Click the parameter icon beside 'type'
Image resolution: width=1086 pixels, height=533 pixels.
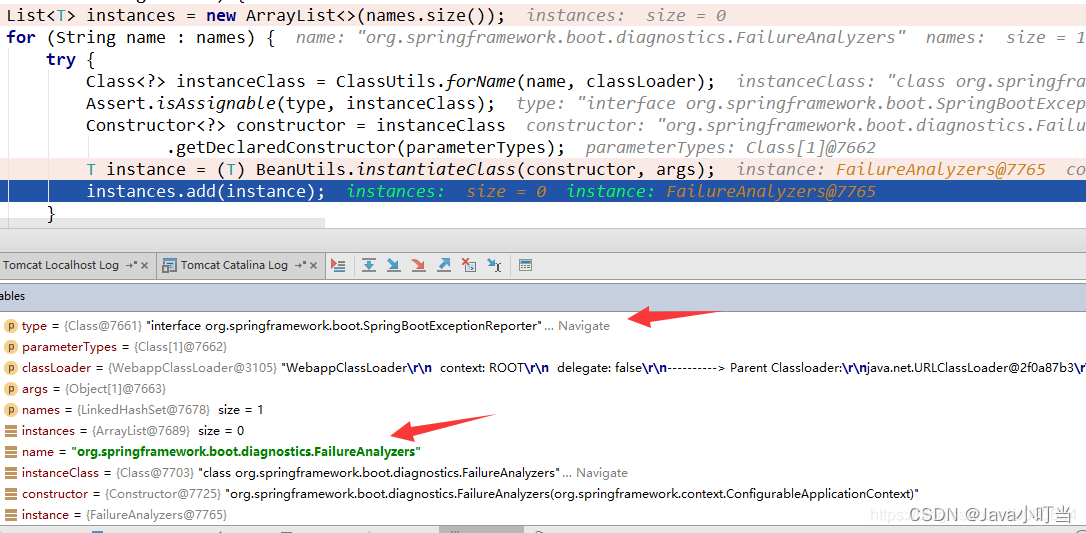(11, 326)
